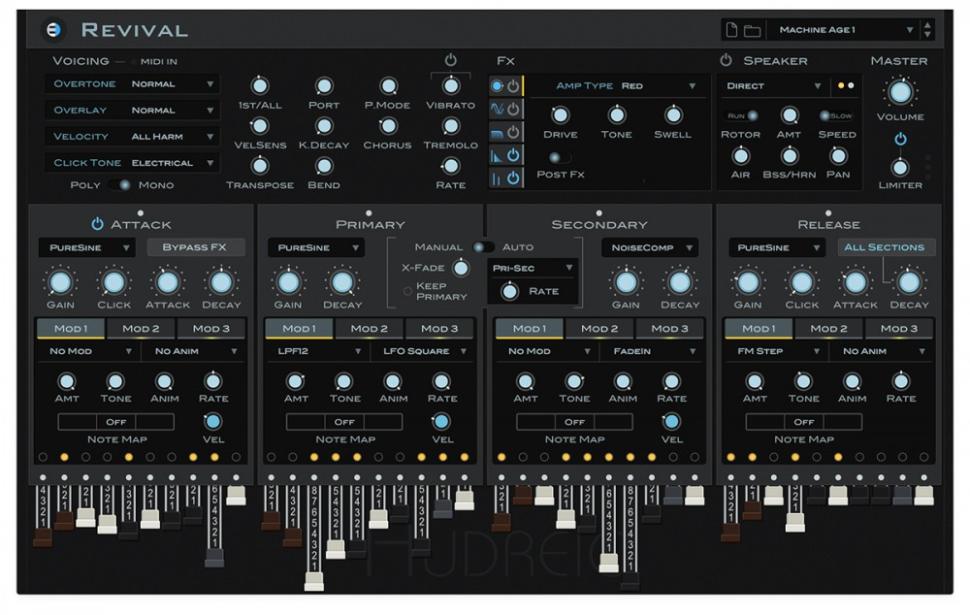Click the Limiter power icon
Screen dimensions: 970x615
point(900,139)
